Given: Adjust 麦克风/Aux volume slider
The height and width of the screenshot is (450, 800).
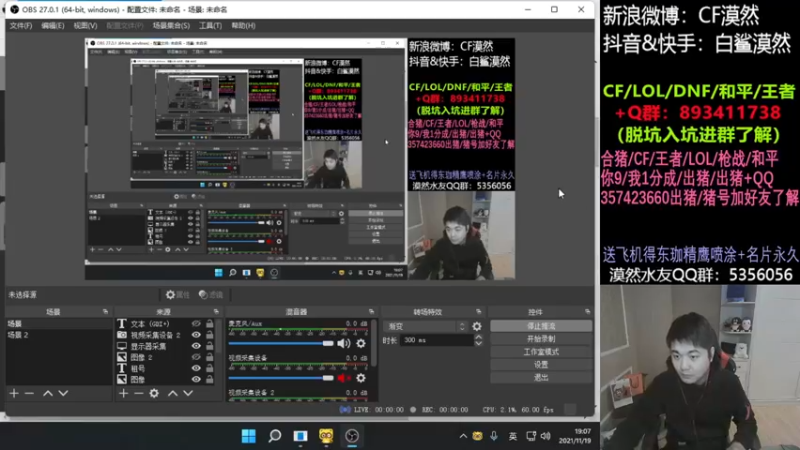Looking at the screenshot, I should coord(281,343).
